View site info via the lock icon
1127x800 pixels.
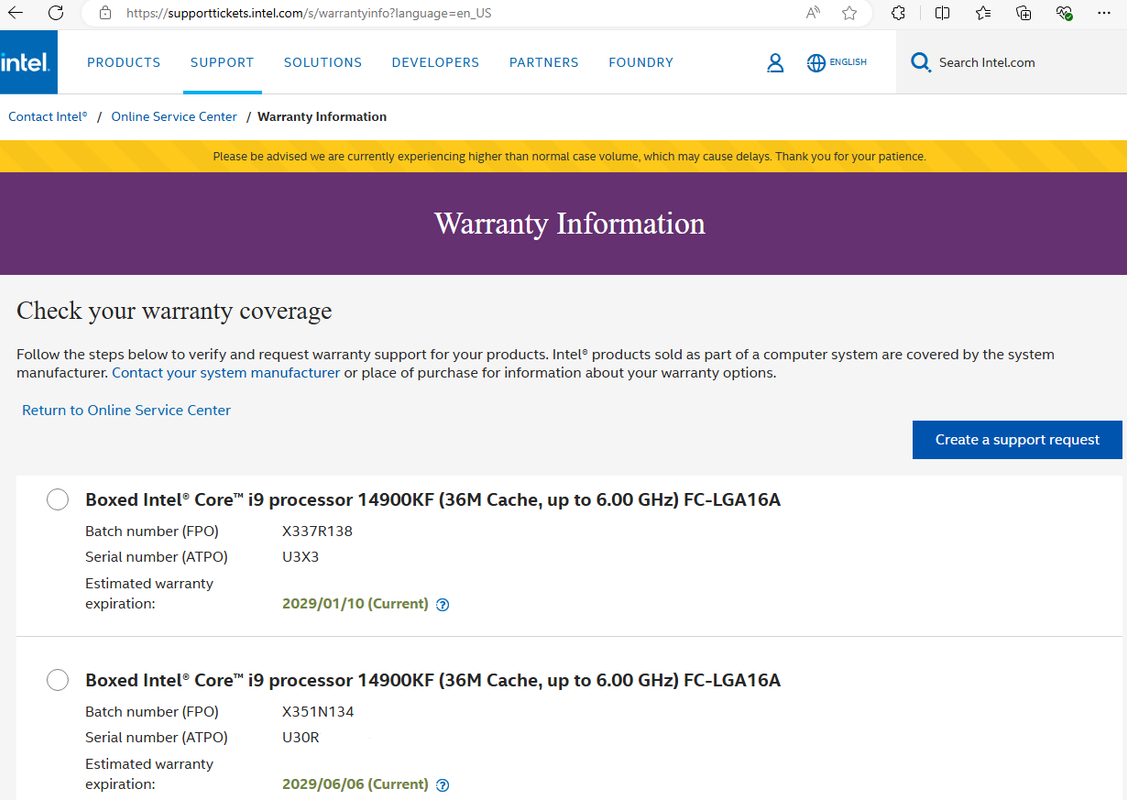[105, 13]
